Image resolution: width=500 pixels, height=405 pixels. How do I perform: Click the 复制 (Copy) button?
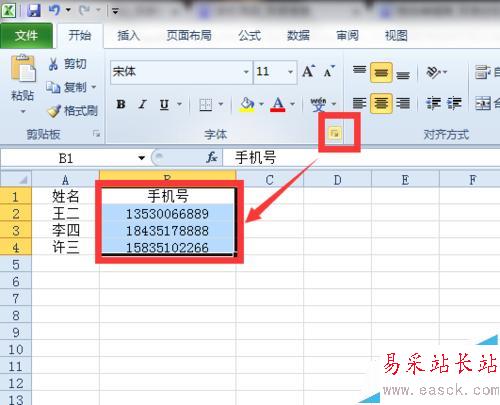click(66, 87)
